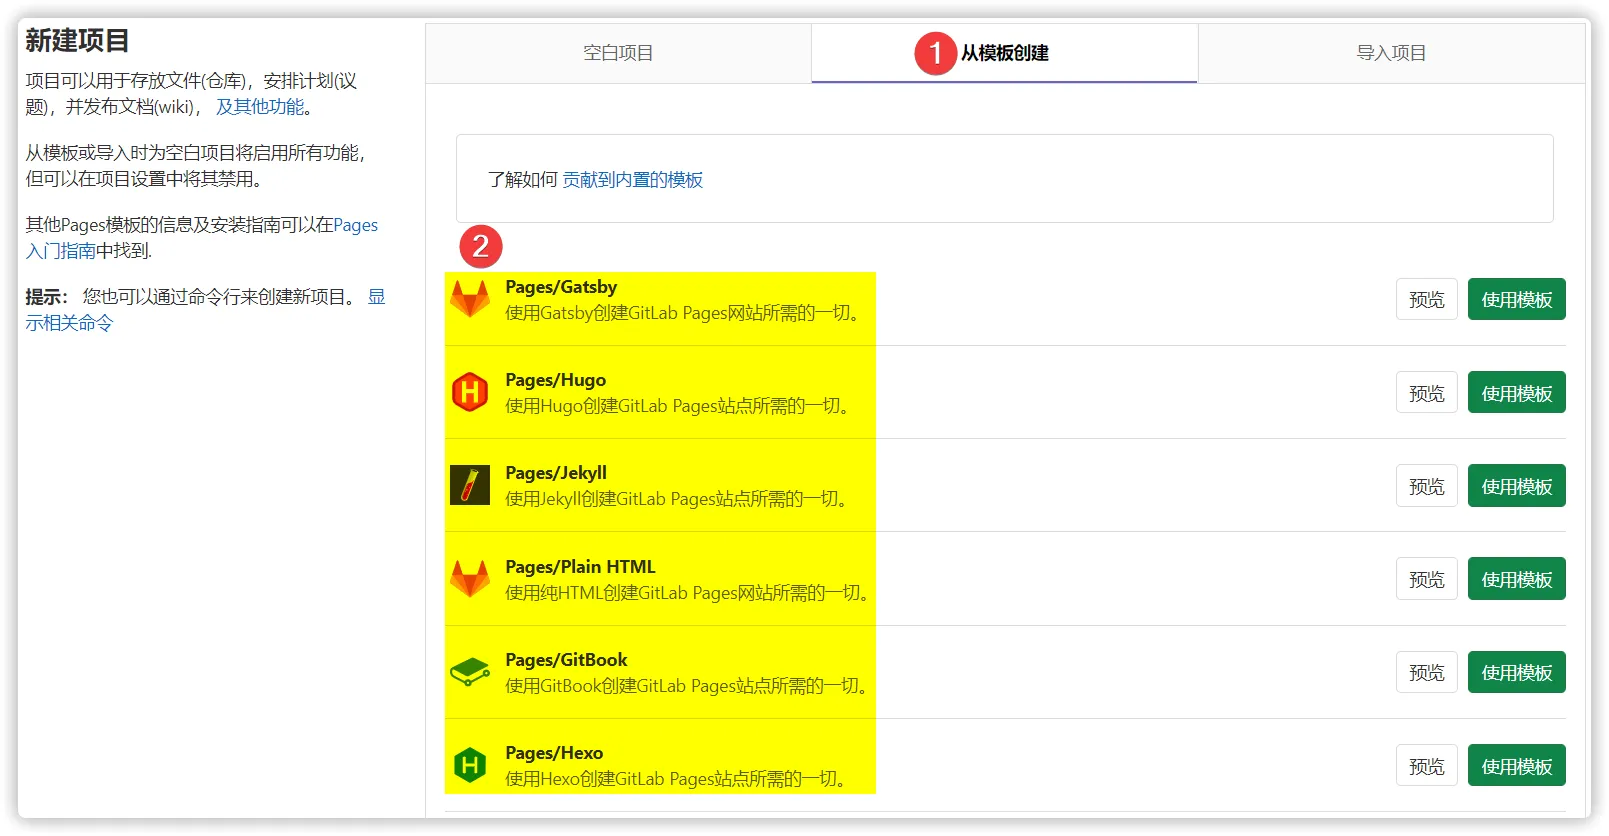Click the GitBook green book icon
Viewport: 1609px width, 836px height.
[x=470, y=672]
